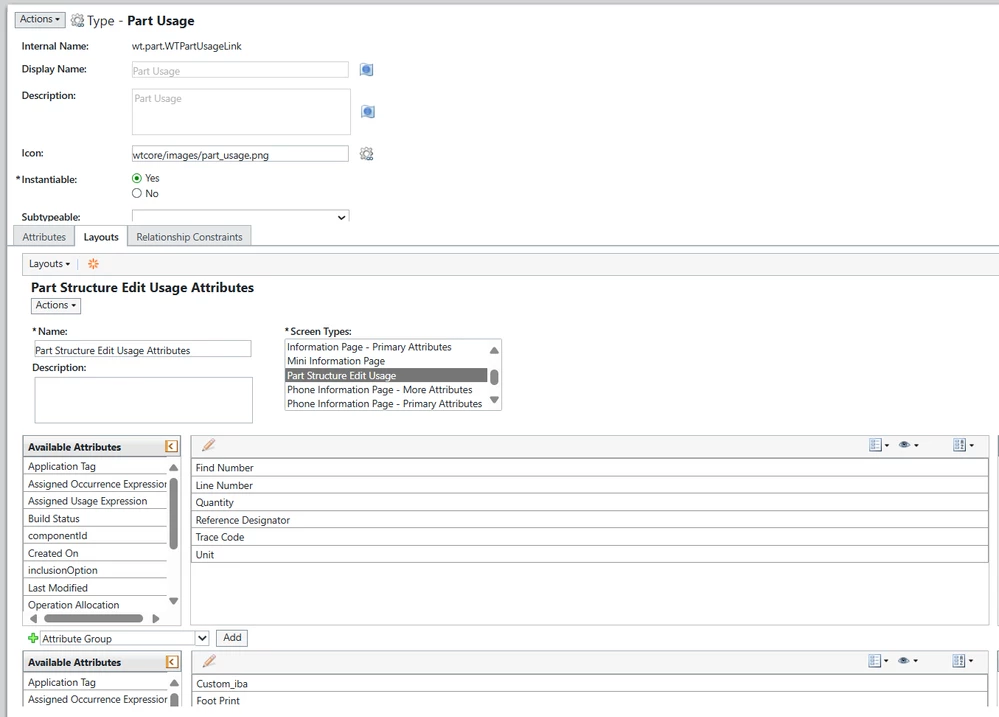The image size is (999, 717).
Task: Select the Trace Code layout row
Action: pyautogui.click(x=590, y=537)
